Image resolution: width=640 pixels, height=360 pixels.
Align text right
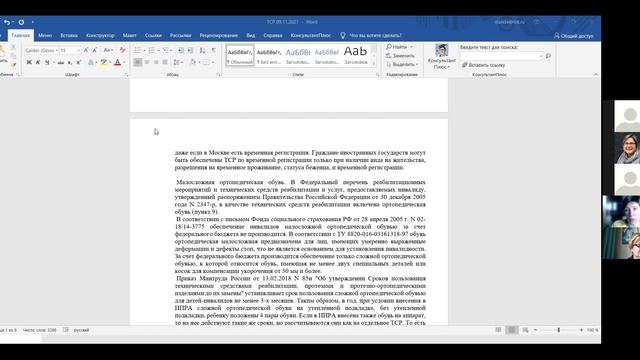click(x=156, y=62)
